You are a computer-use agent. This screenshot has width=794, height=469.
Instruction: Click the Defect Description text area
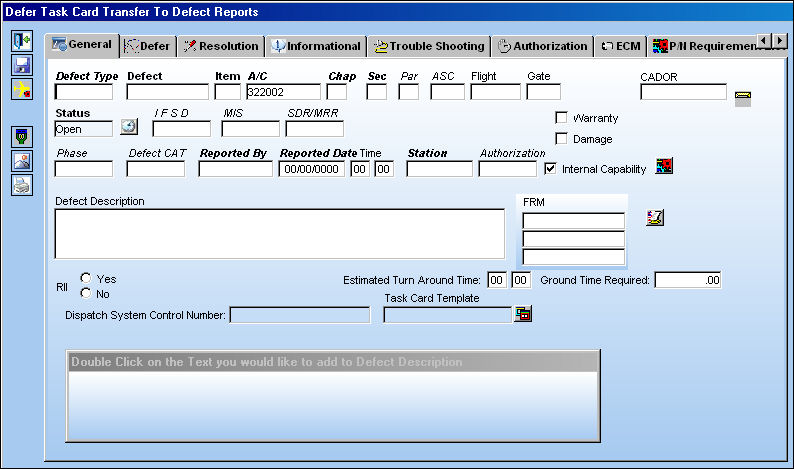[280, 234]
